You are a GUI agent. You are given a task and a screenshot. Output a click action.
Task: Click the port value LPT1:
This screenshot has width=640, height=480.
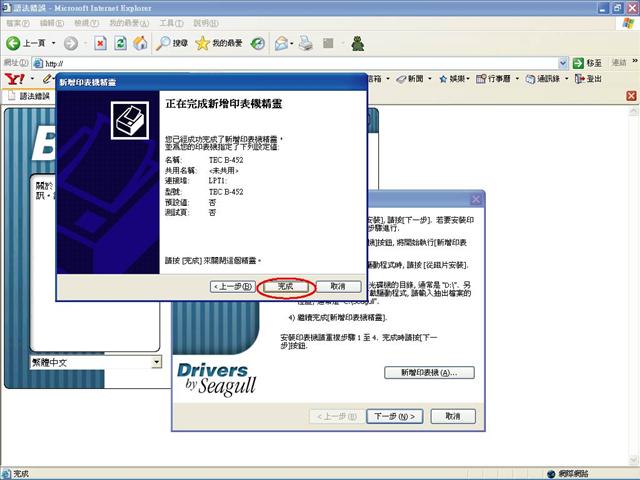[x=218, y=180]
